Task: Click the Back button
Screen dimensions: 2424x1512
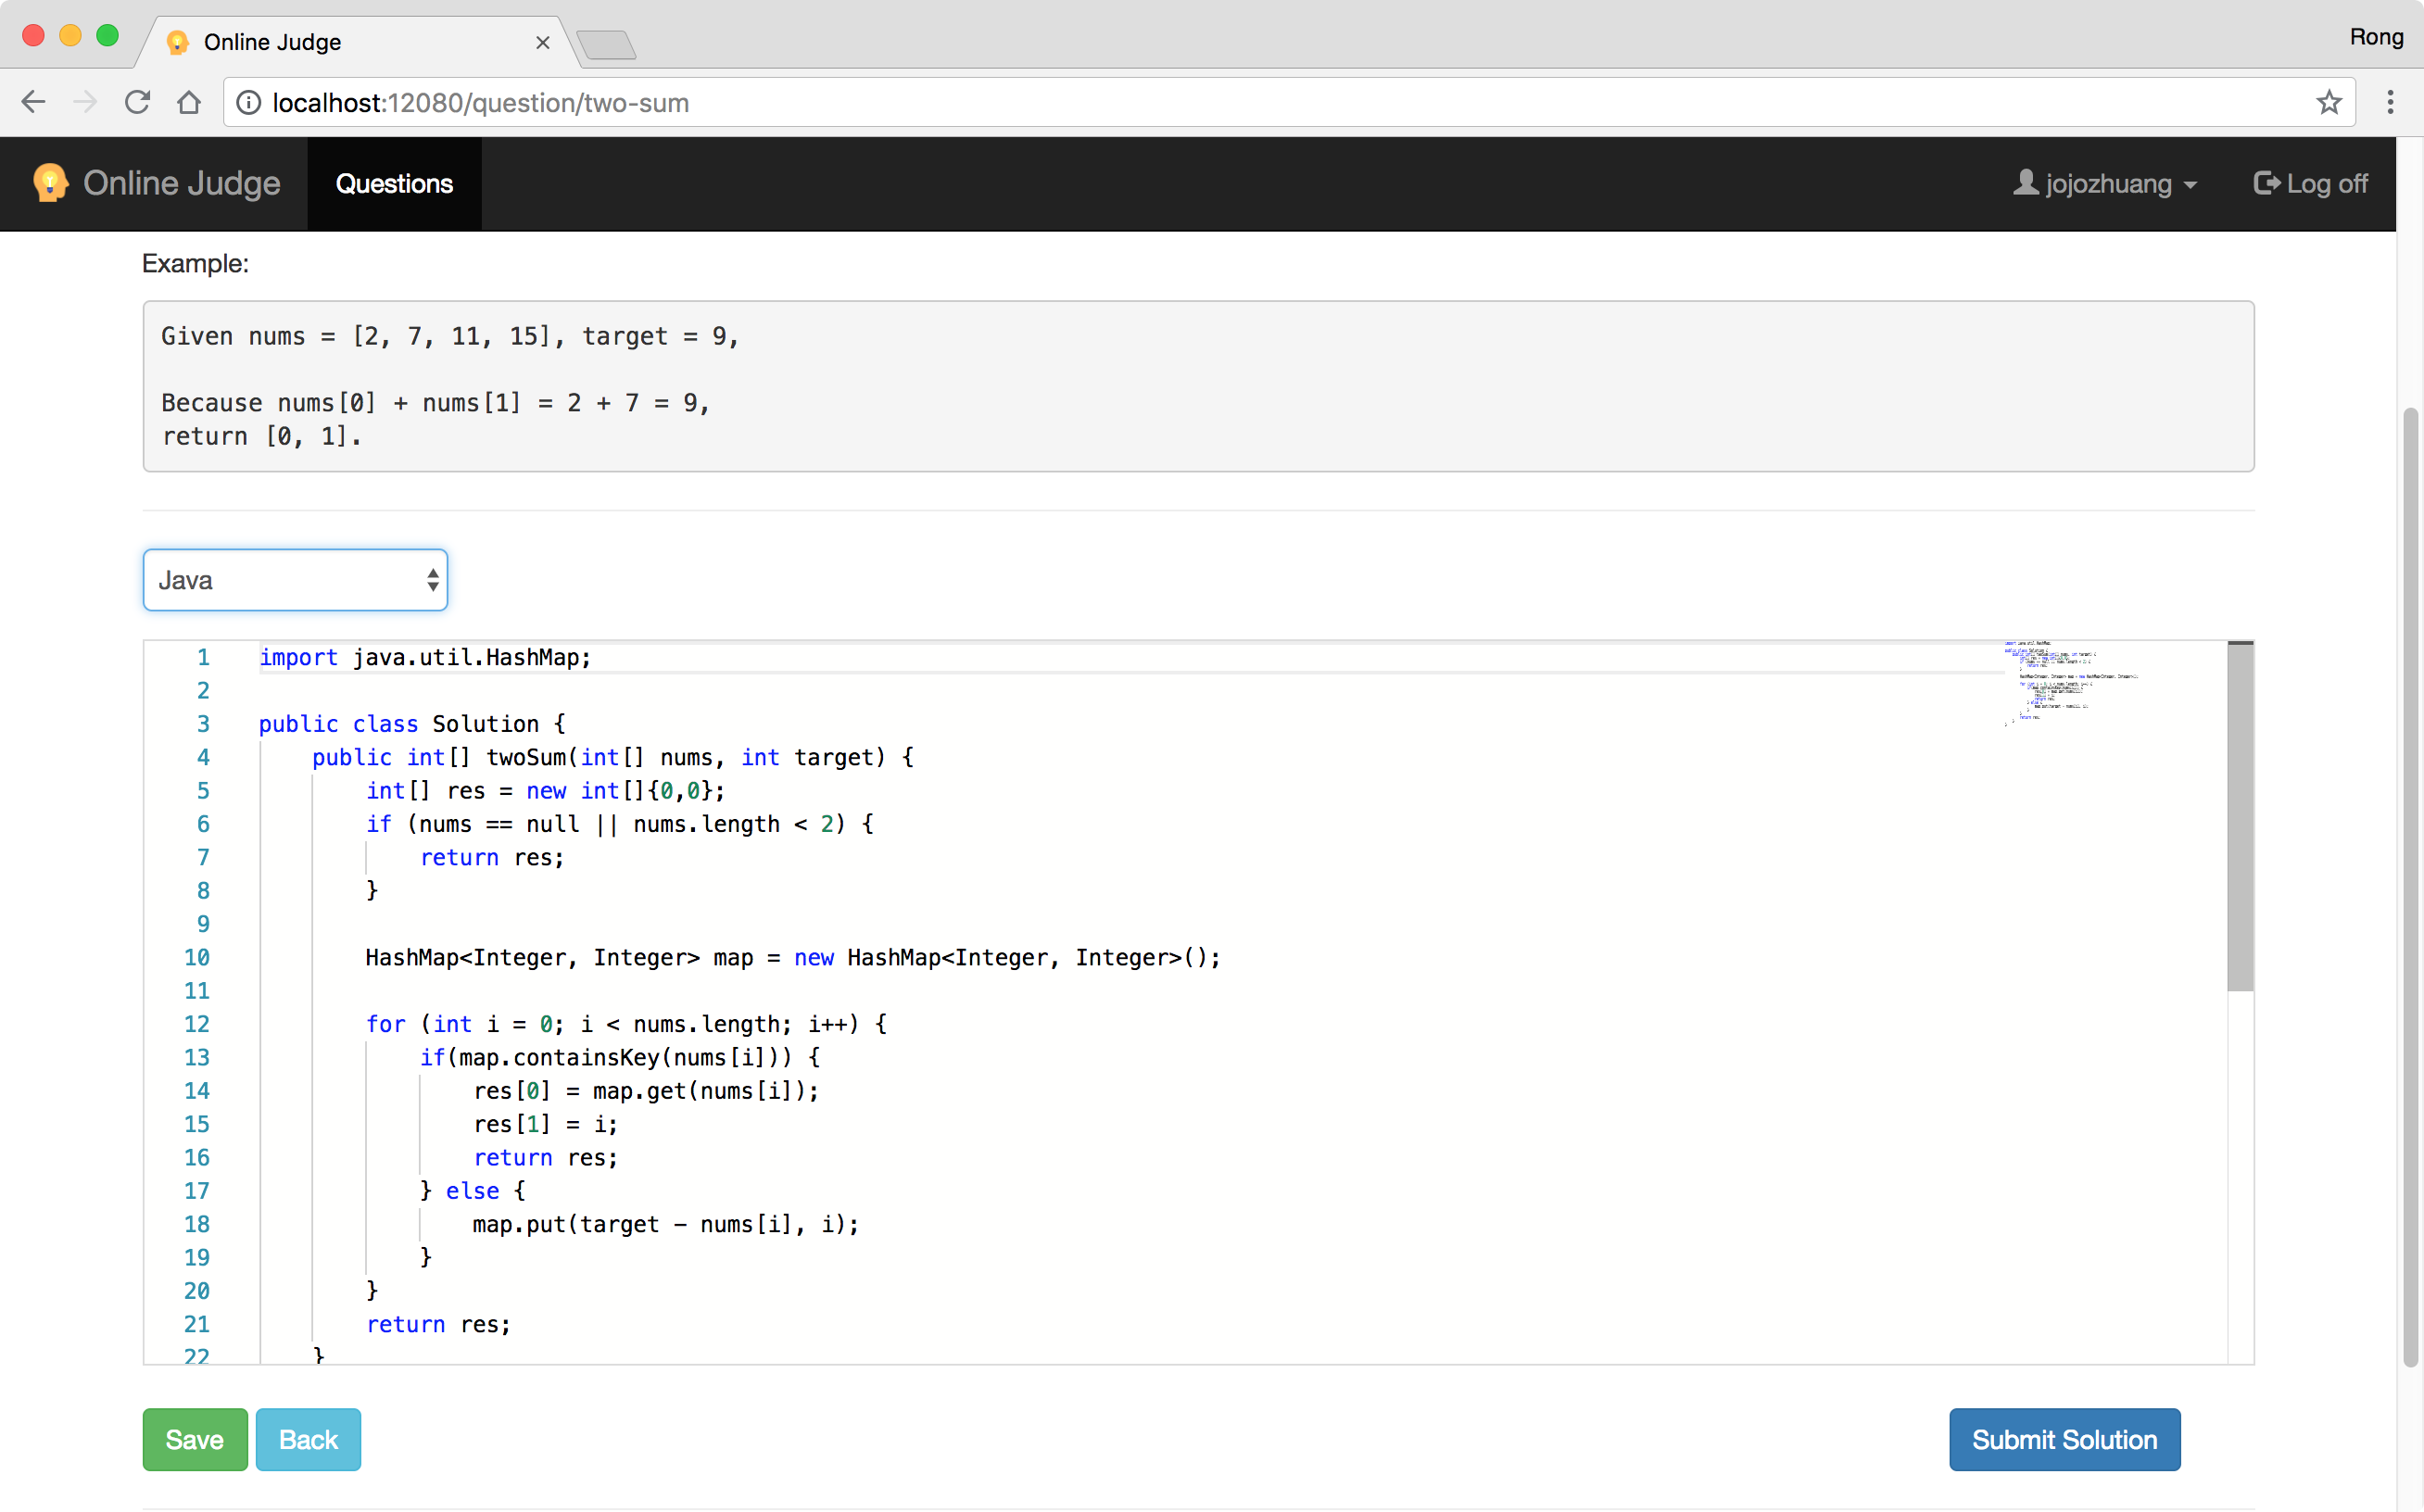Action: [308, 1440]
